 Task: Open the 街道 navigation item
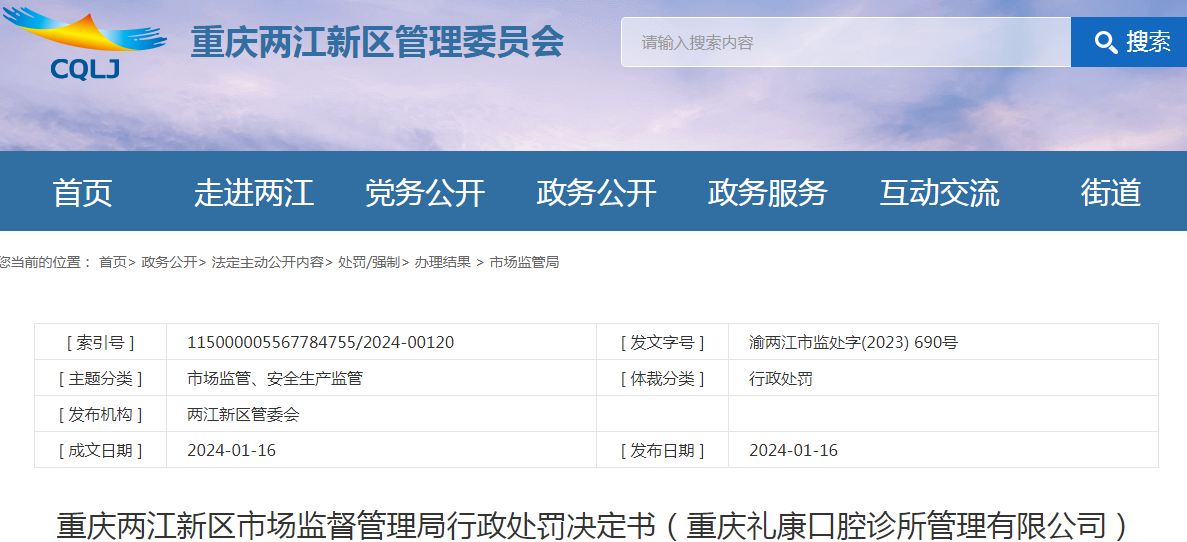point(1110,192)
